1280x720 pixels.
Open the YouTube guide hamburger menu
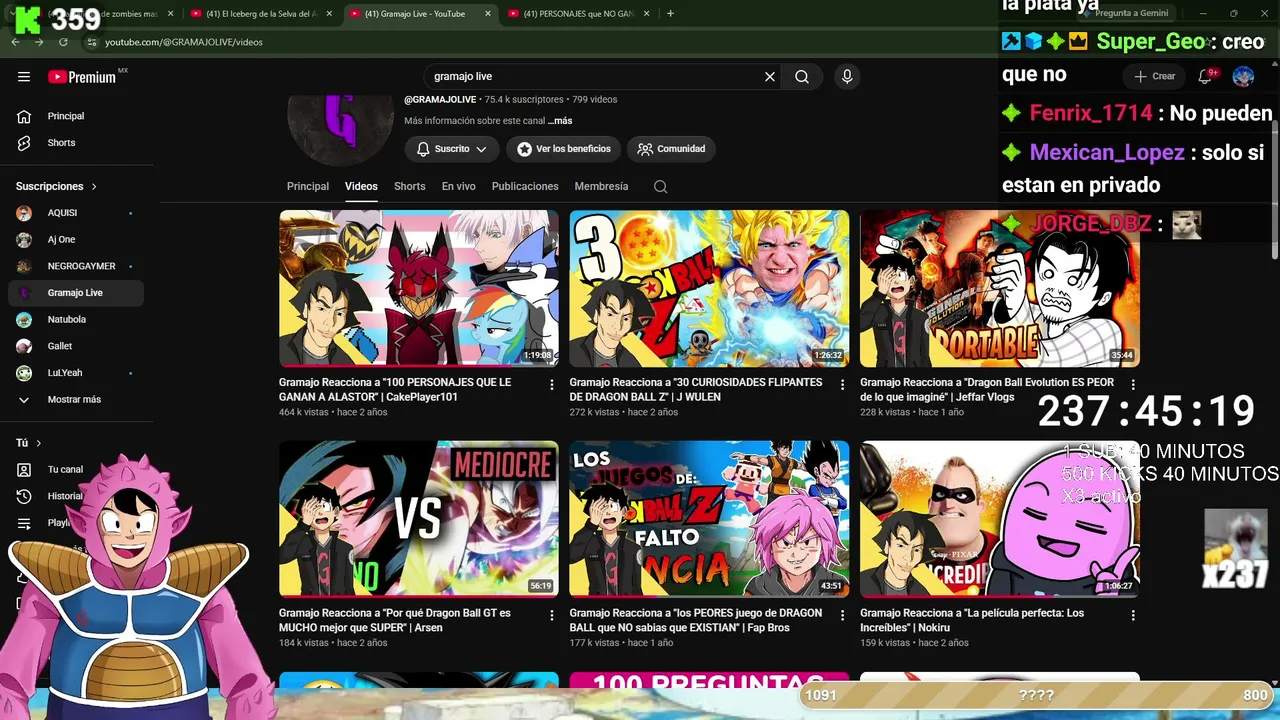coord(24,77)
